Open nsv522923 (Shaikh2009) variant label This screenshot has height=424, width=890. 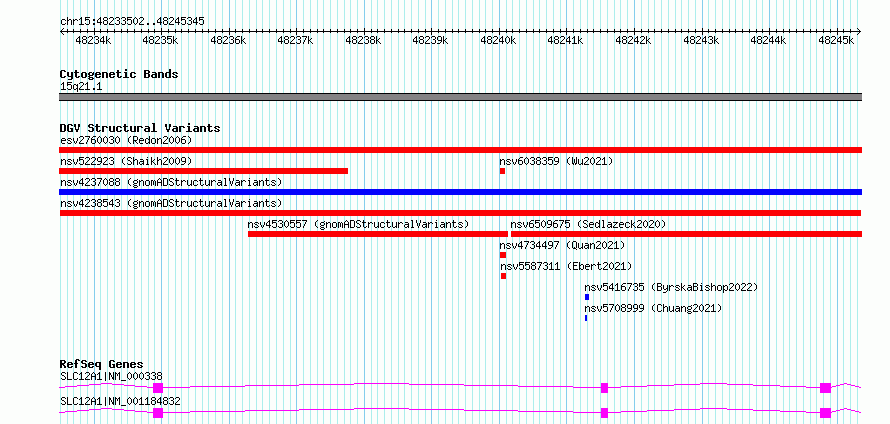point(126,161)
